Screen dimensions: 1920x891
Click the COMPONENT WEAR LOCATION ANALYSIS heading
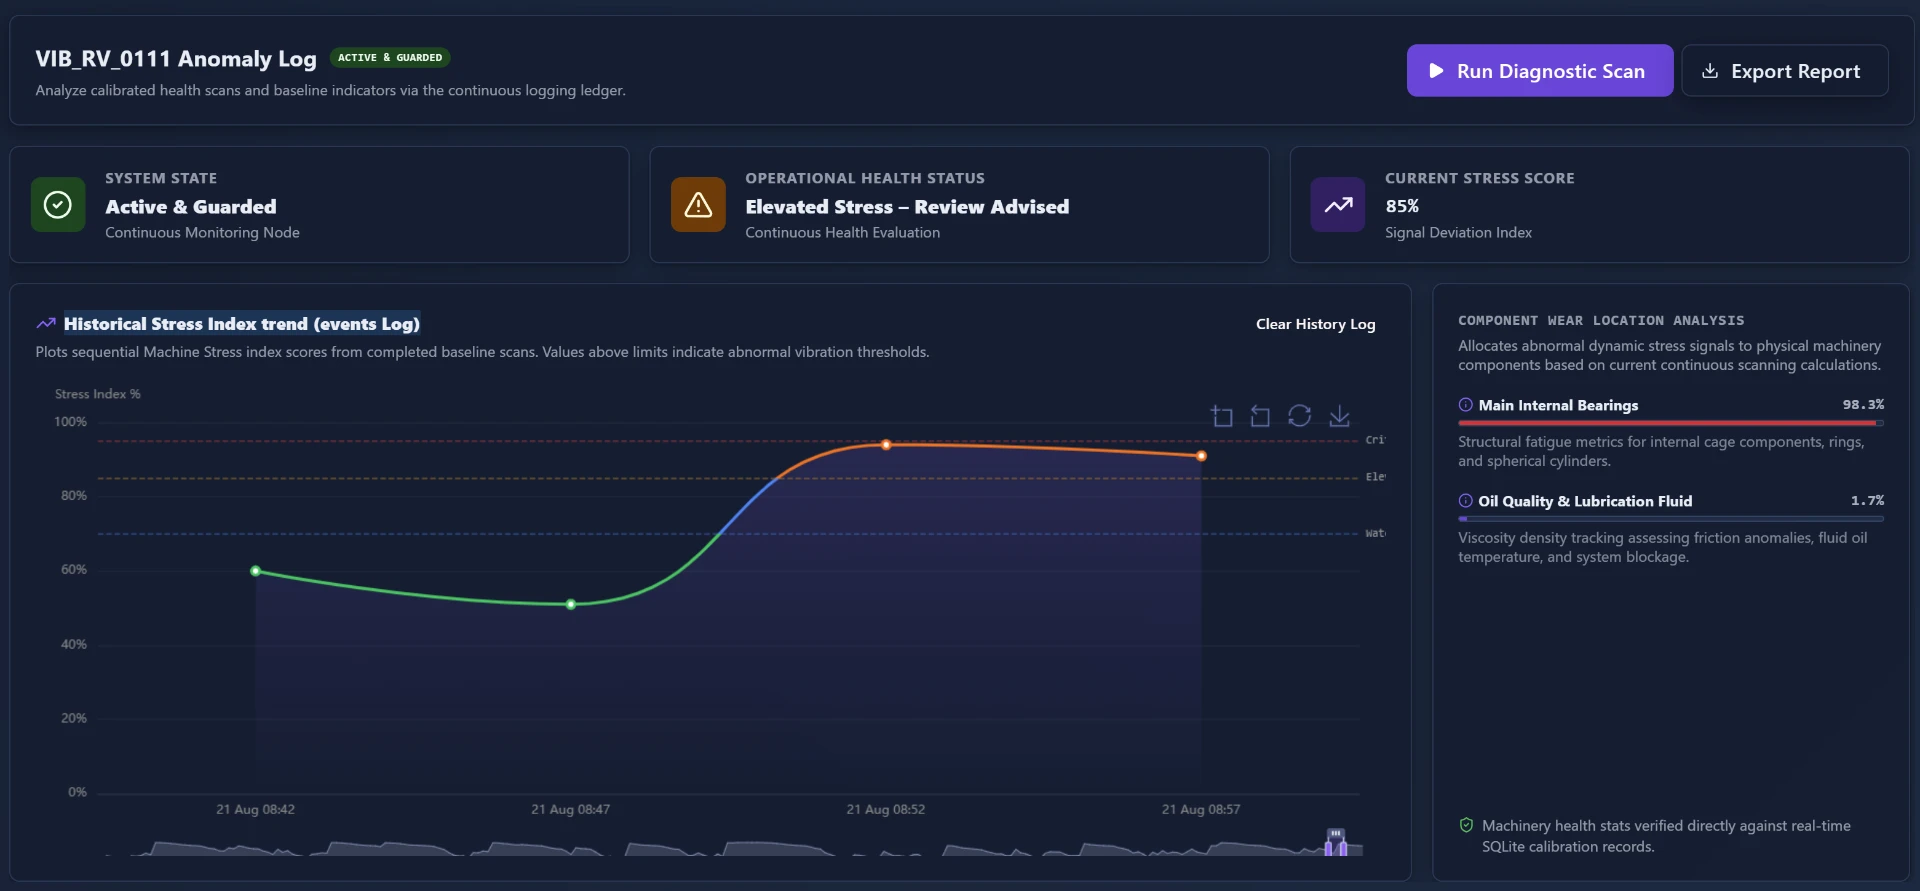1601,321
